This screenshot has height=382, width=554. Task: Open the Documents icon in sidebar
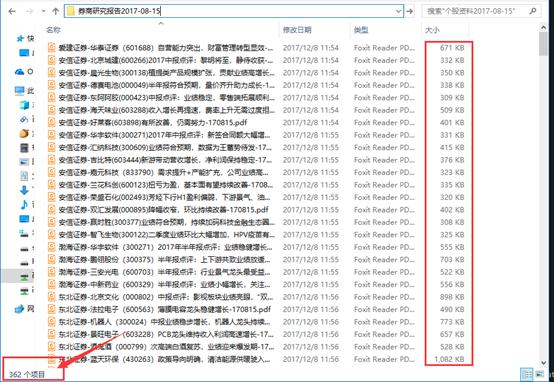(x=24, y=176)
